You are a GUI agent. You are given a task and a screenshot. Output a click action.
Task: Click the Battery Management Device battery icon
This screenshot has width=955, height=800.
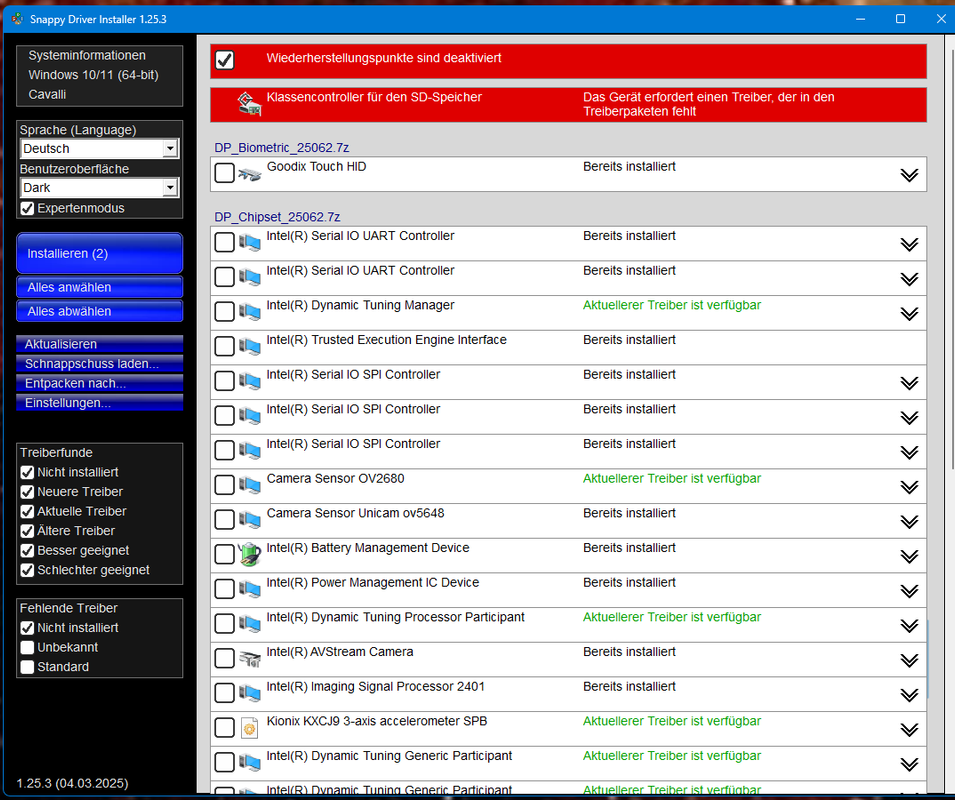point(249,554)
